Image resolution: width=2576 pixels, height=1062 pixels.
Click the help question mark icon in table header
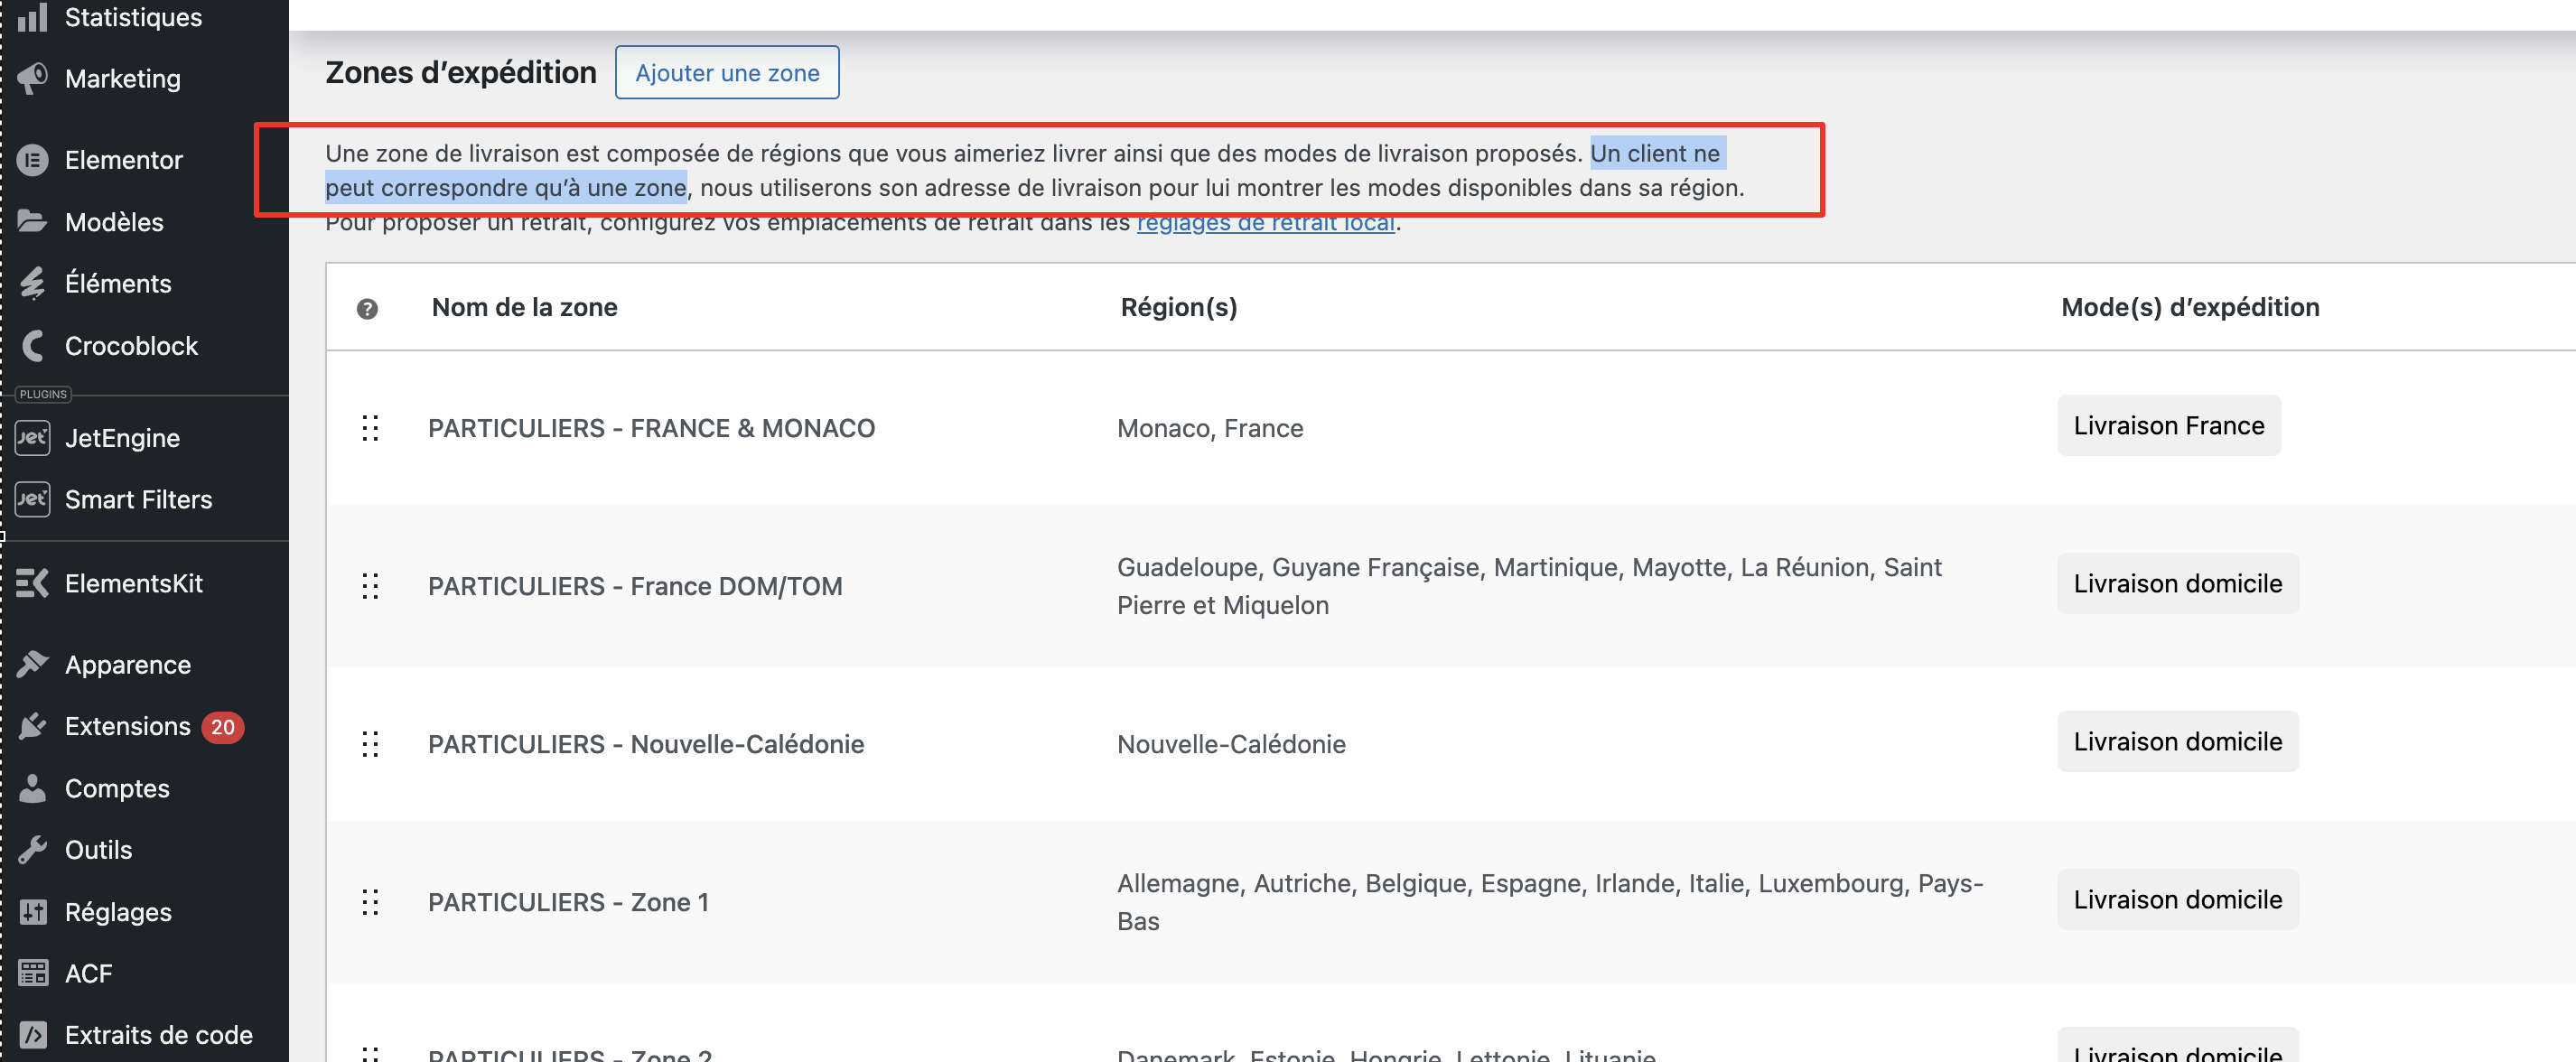pos(367,309)
